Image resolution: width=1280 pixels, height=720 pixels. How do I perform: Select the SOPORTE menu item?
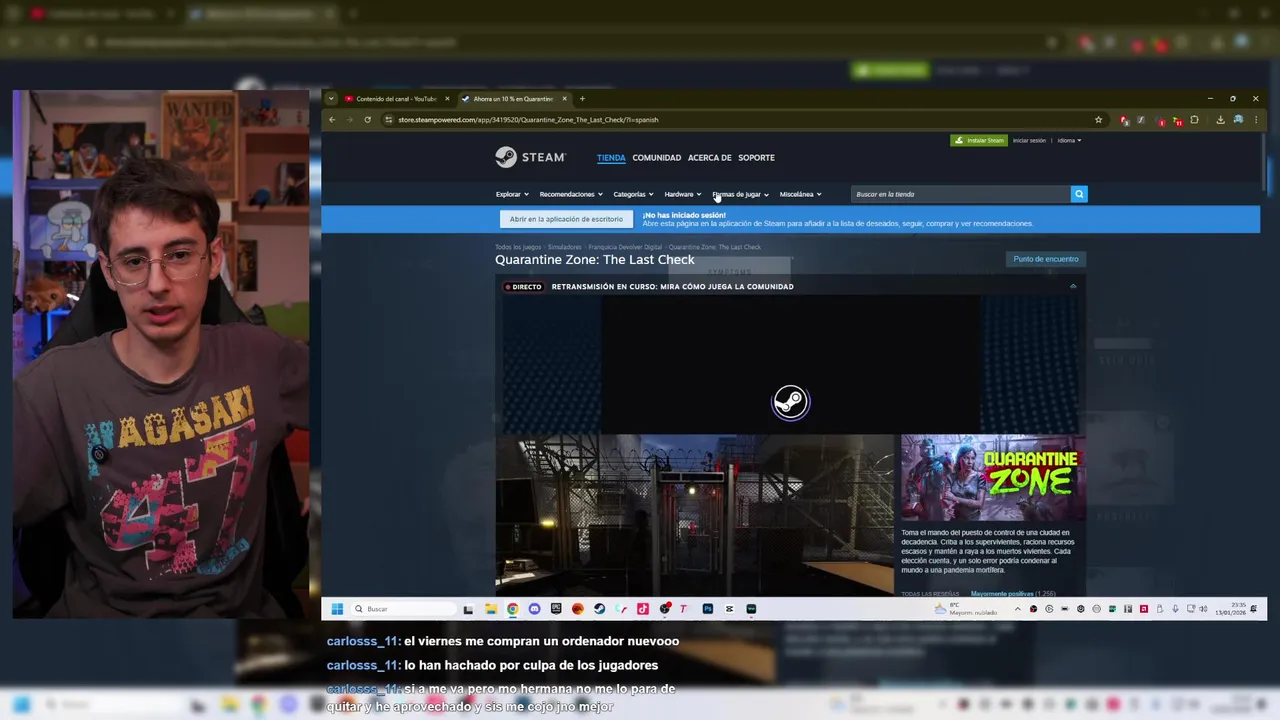(x=756, y=158)
